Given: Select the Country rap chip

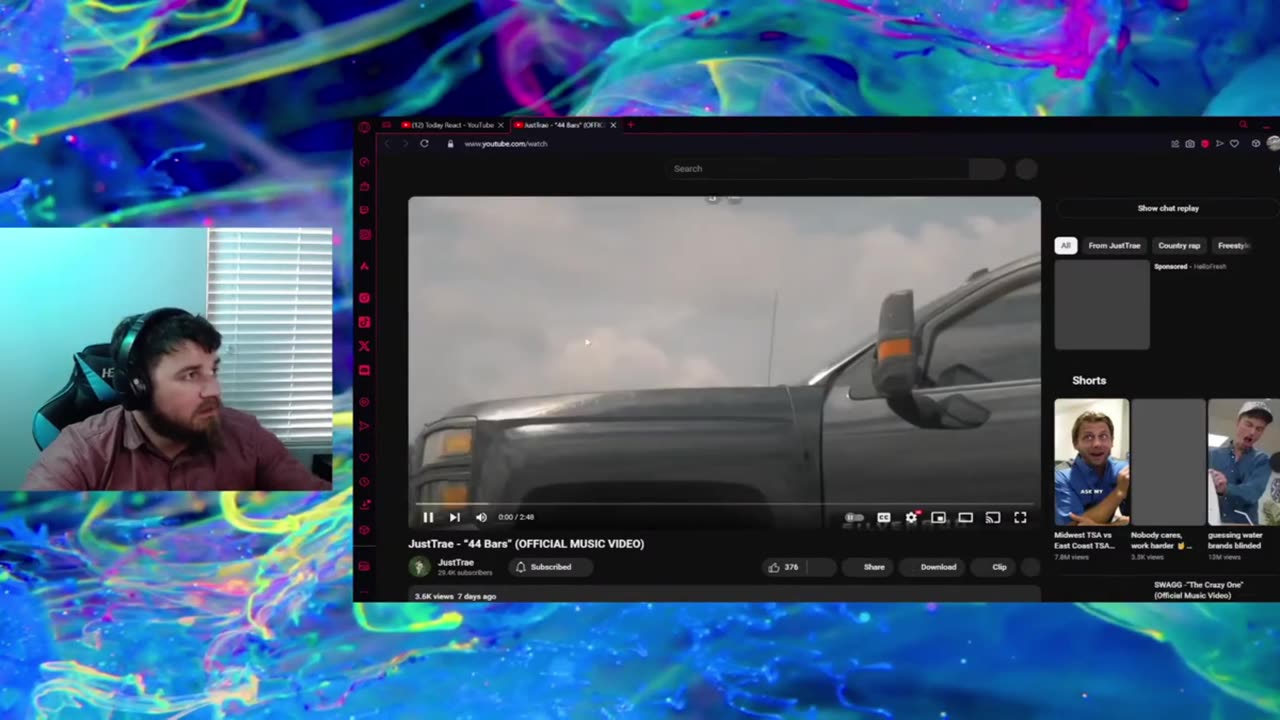Looking at the screenshot, I should [x=1179, y=246].
